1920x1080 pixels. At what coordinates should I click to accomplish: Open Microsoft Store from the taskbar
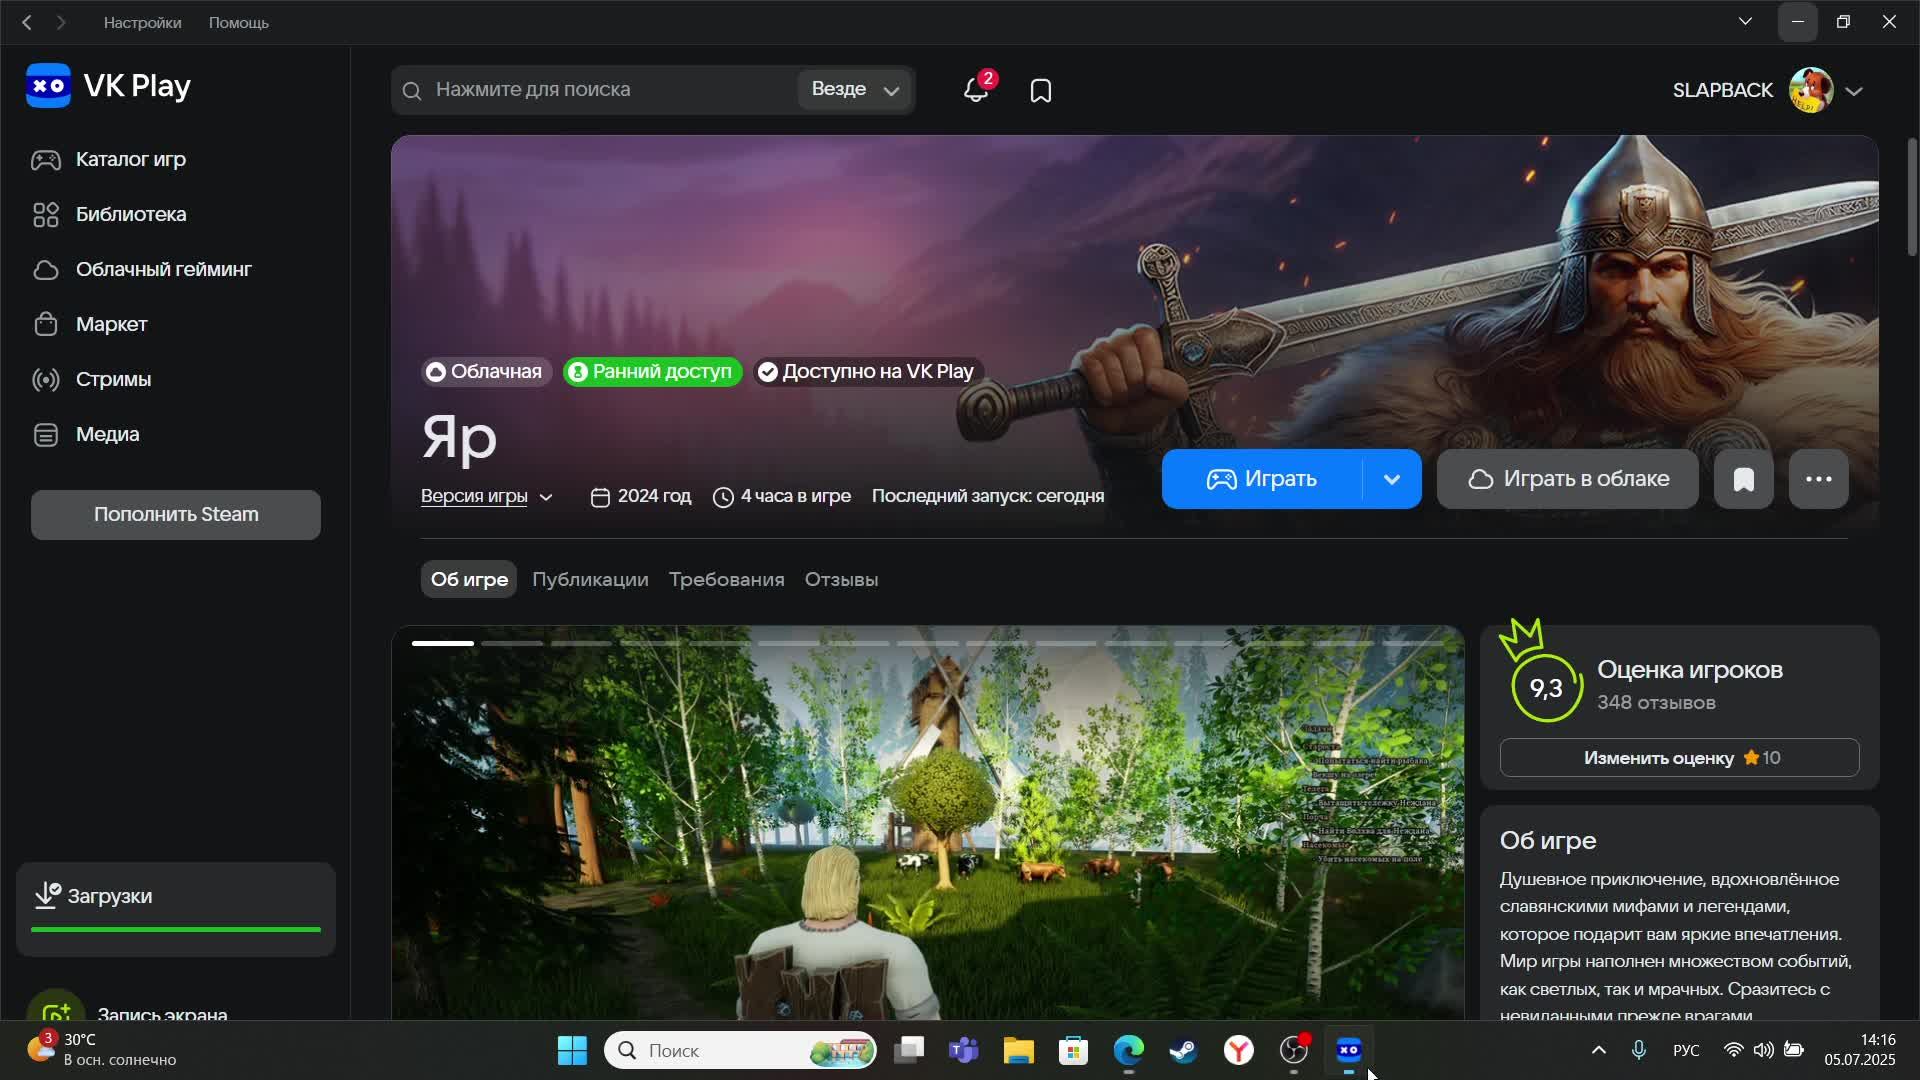coord(1074,1050)
